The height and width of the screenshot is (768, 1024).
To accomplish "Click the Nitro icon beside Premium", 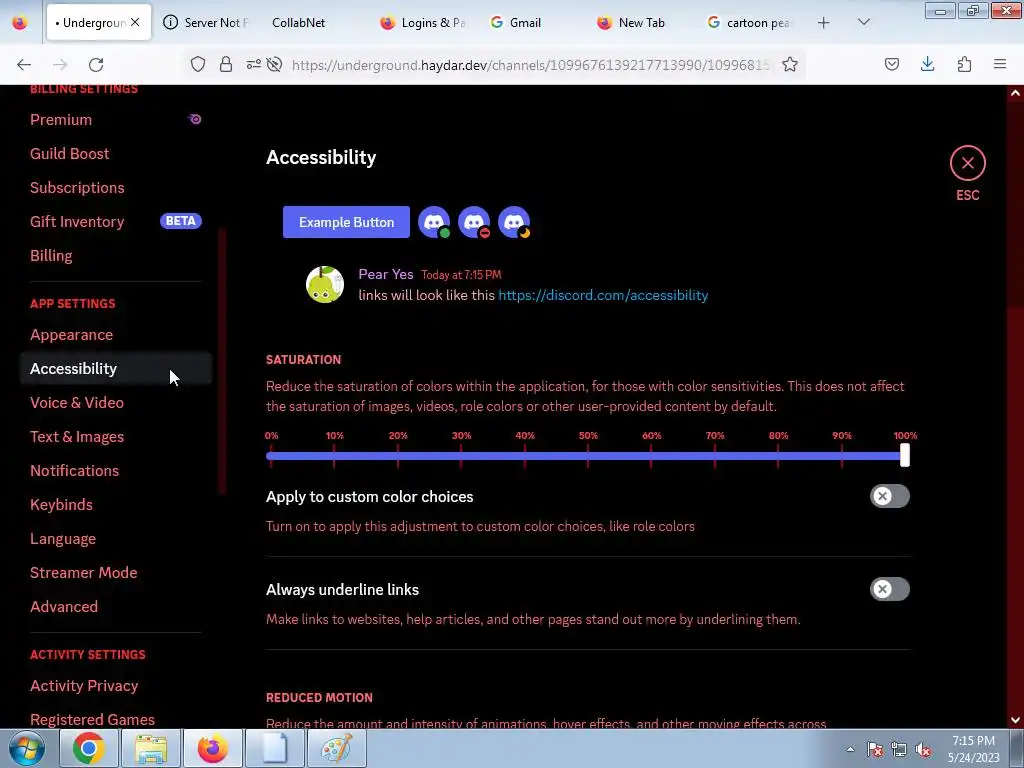I will tap(195, 120).
